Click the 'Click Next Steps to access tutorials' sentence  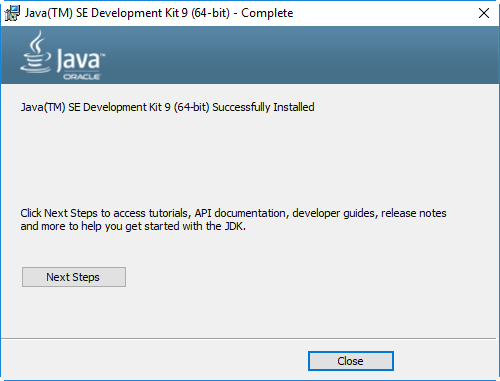pos(105,213)
